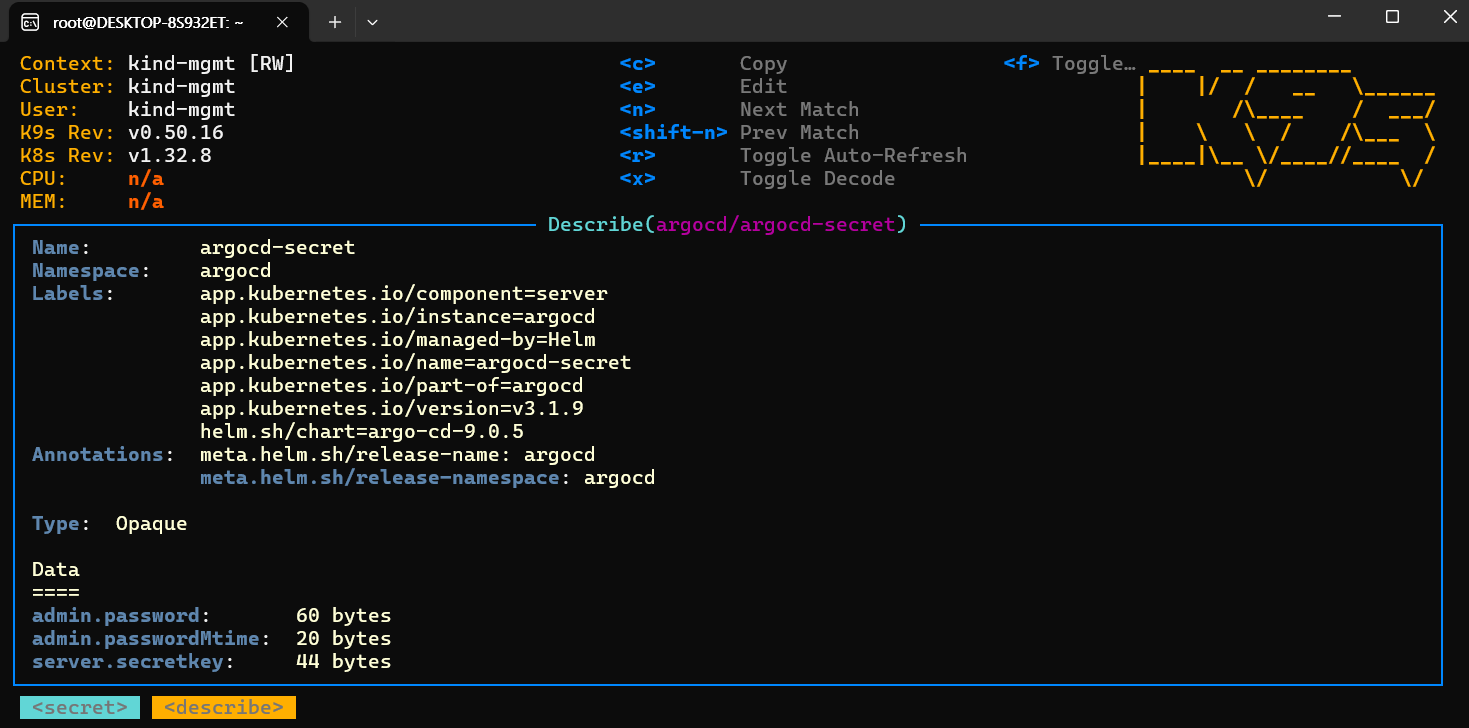Click the <f> Toggle… shortcut hint
The height and width of the screenshot is (728, 1469).
click(1069, 64)
